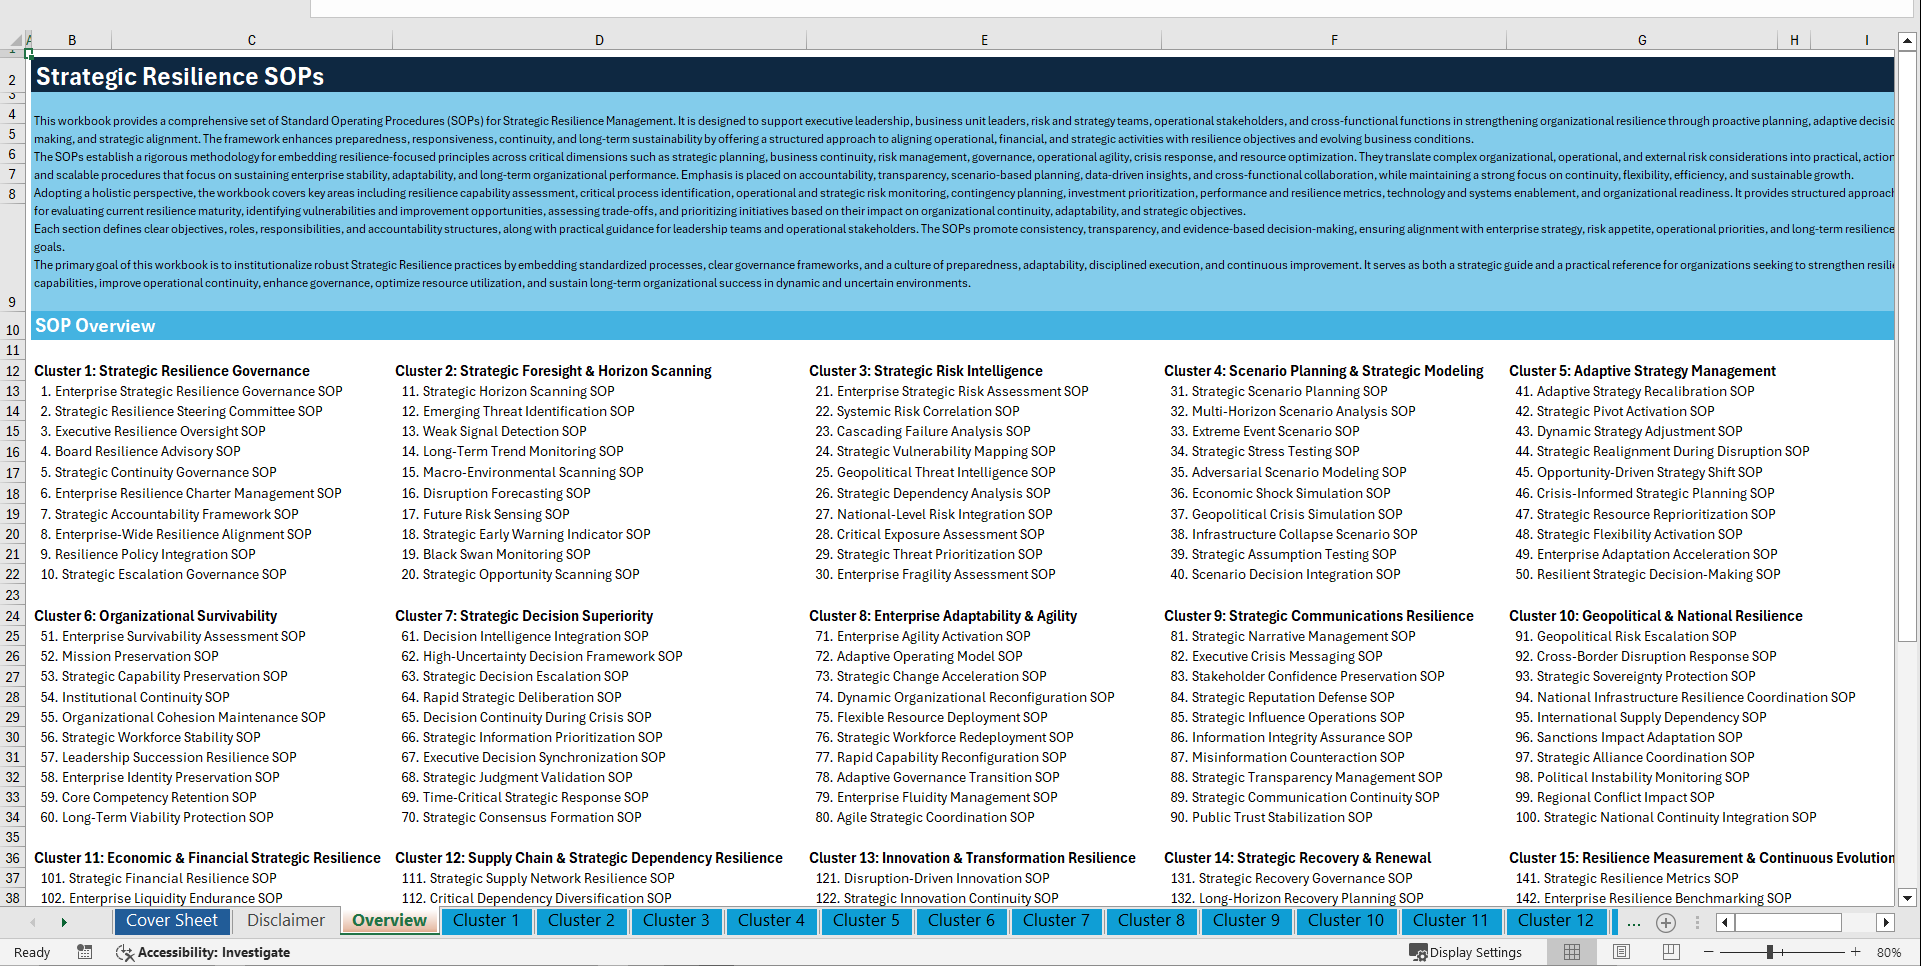Image resolution: width=1921 pixels, height=966 pixels.
Task: Click the Strategic Resilience SOPs title
Action: pos(180,77)
